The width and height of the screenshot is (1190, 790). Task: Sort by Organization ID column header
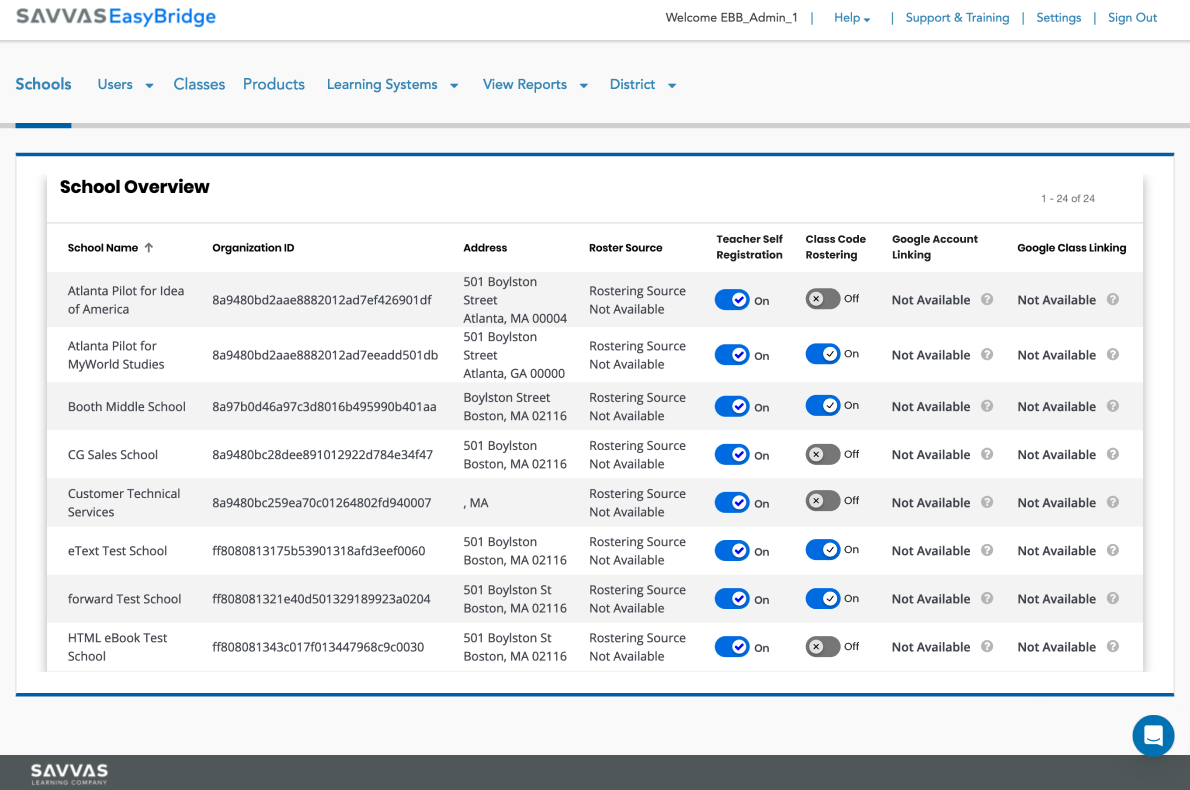click(x=253, y=247)
